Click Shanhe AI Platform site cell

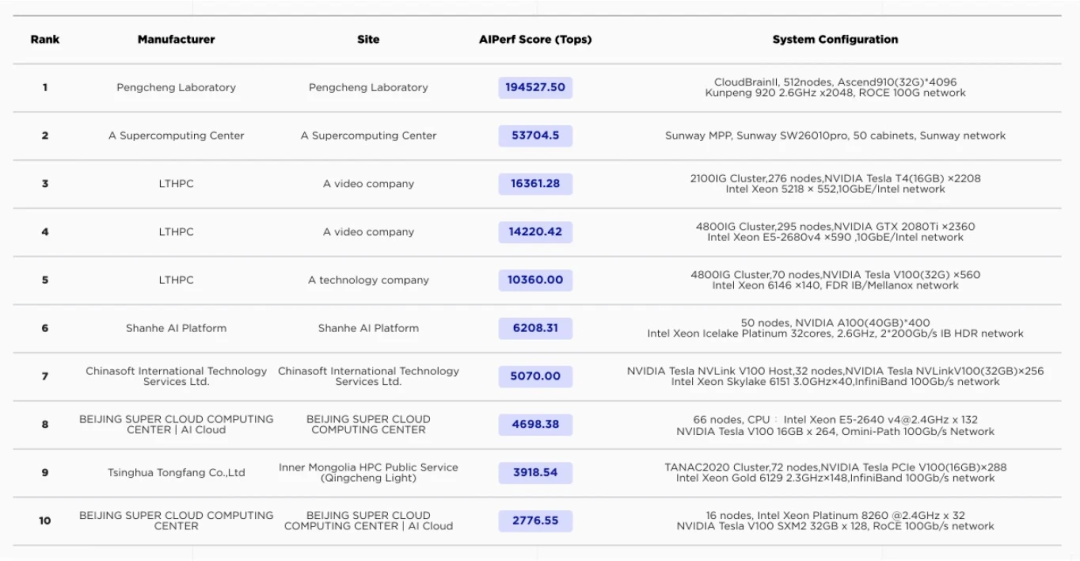368,328
